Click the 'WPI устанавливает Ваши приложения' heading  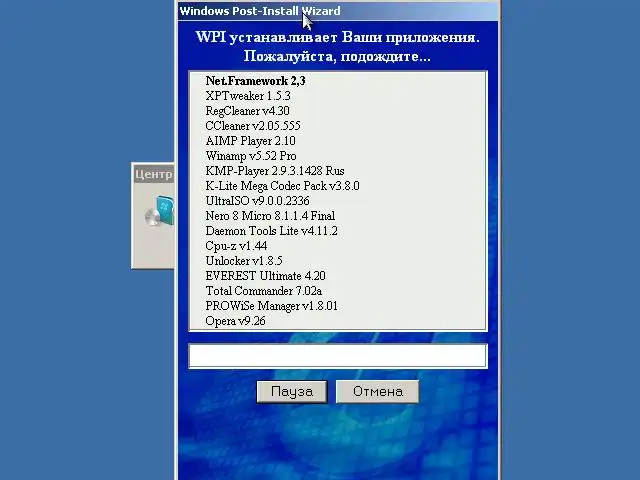click(x=338, y=37)
